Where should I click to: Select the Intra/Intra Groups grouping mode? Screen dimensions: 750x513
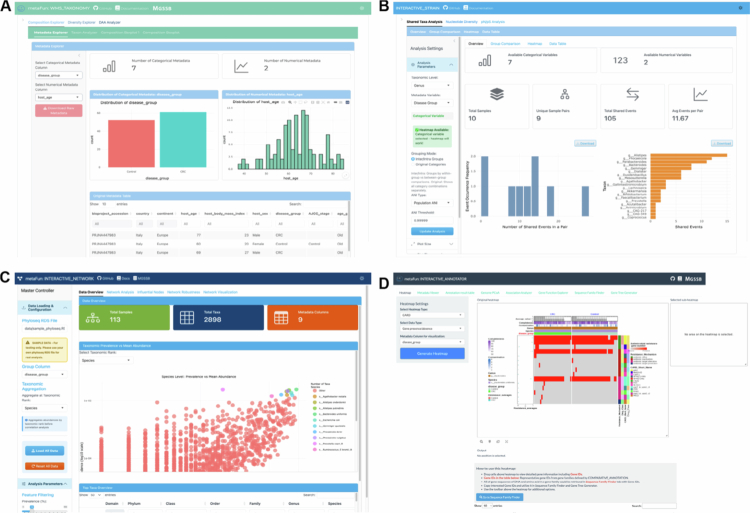tap(413, 159)
